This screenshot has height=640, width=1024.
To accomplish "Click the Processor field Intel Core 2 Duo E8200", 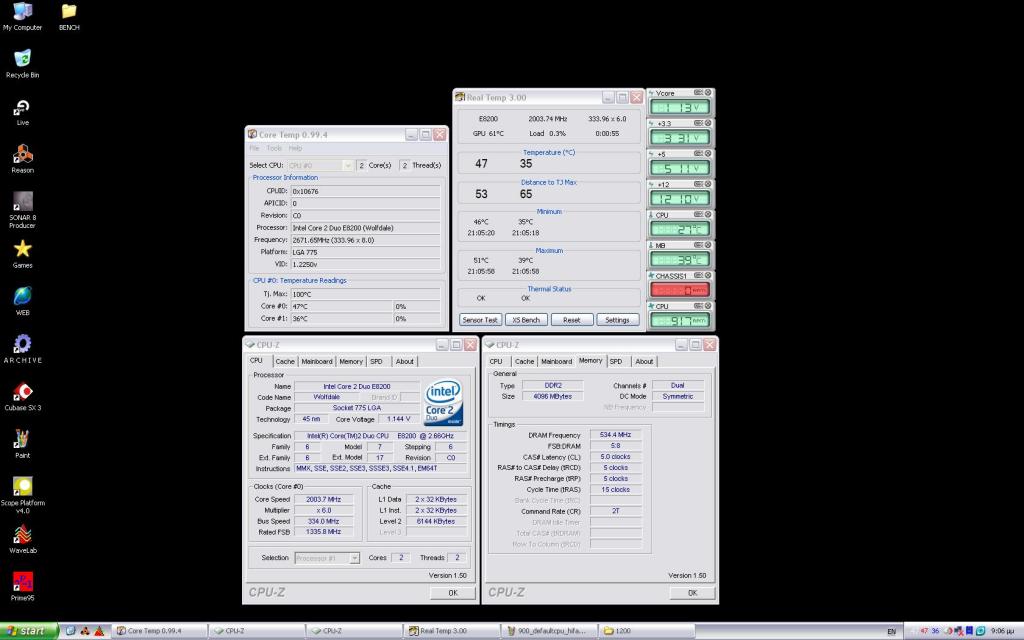I will pos(365,228).
